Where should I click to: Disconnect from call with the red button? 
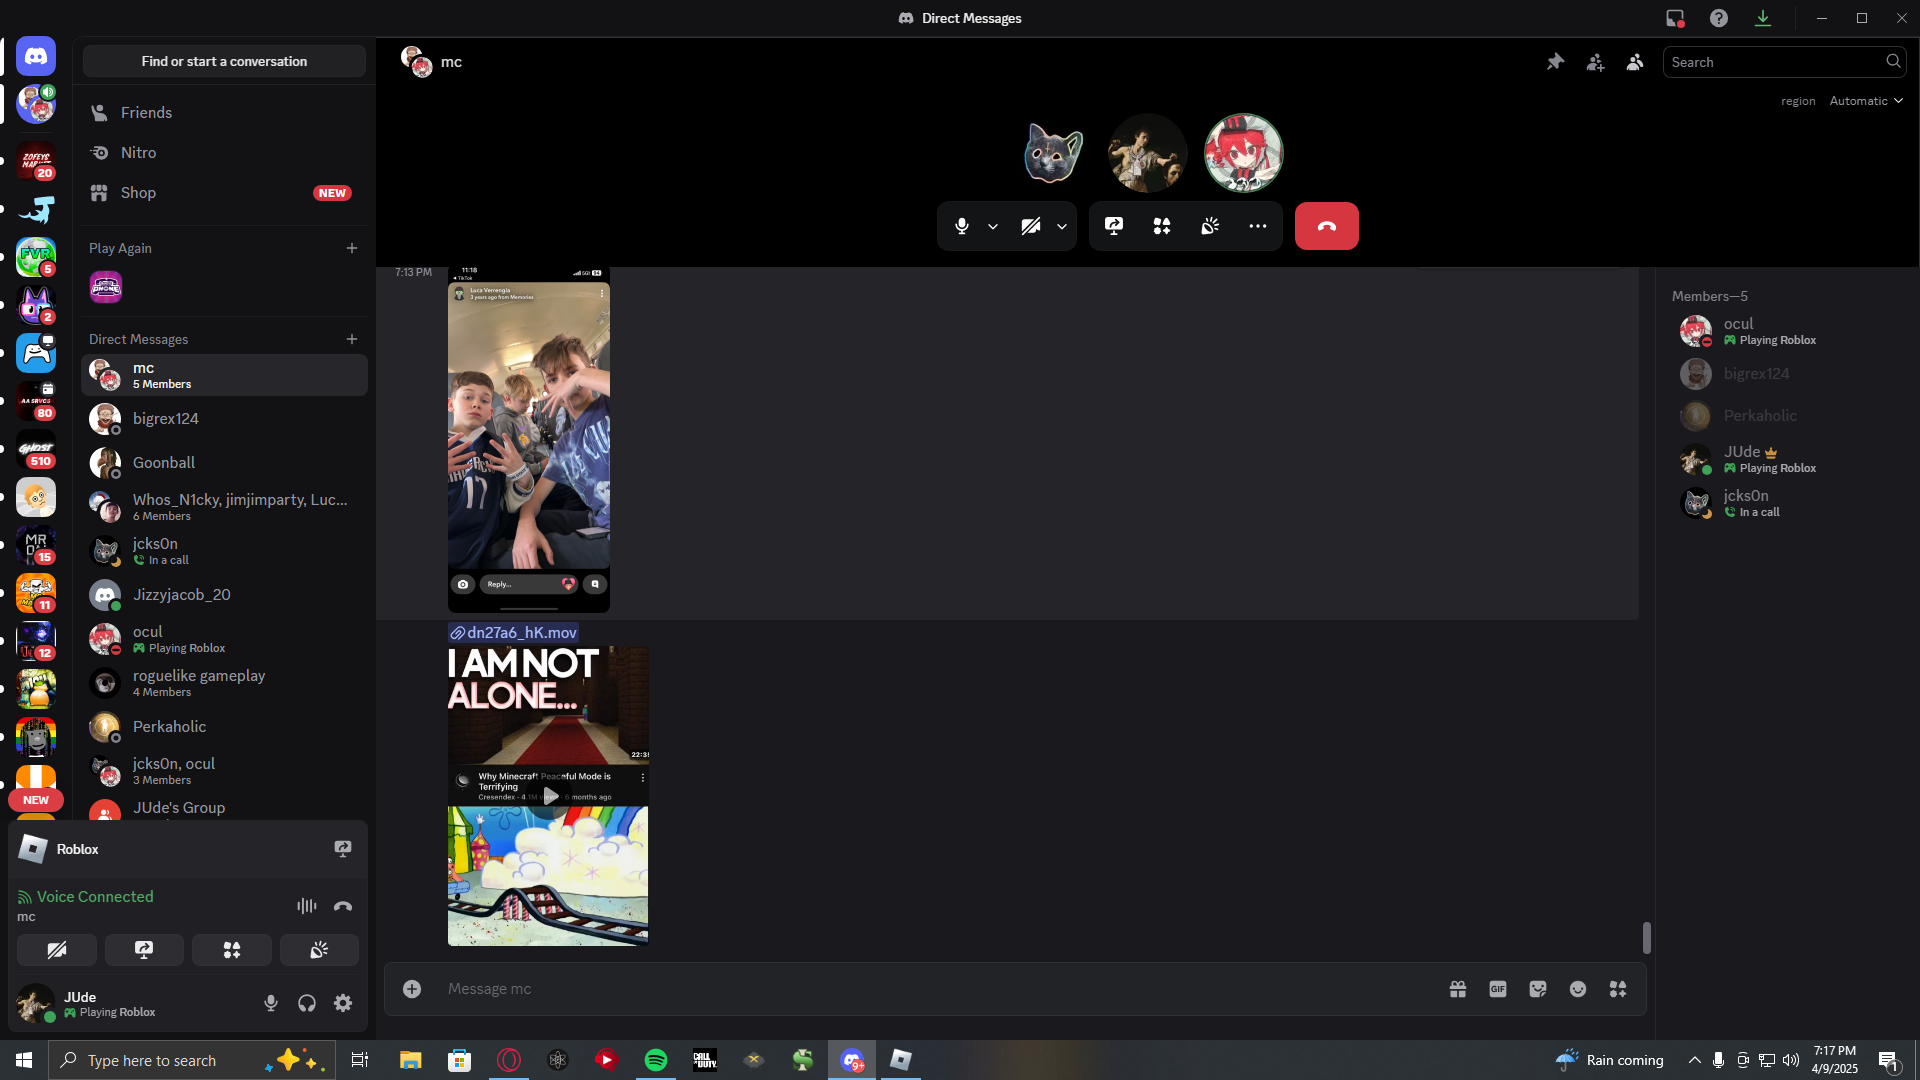[1326, 226]
